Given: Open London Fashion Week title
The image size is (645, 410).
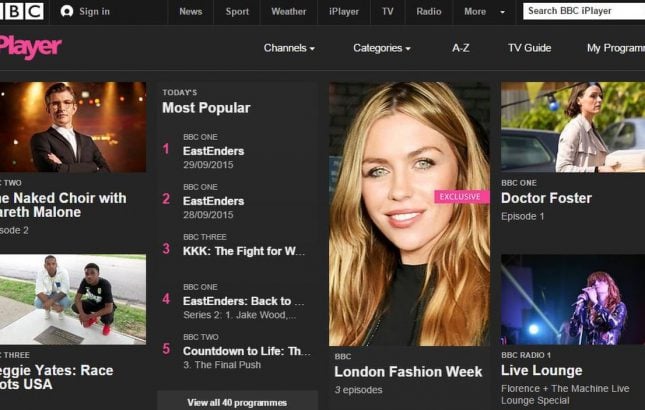Looking at the screenshot, I should [x=408, y=372].
